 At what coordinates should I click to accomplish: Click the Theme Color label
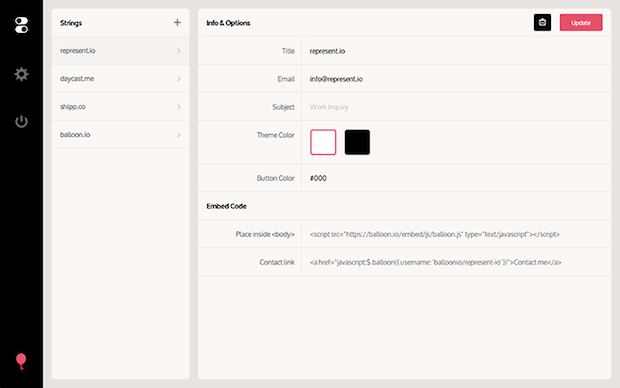coord(276,135)
